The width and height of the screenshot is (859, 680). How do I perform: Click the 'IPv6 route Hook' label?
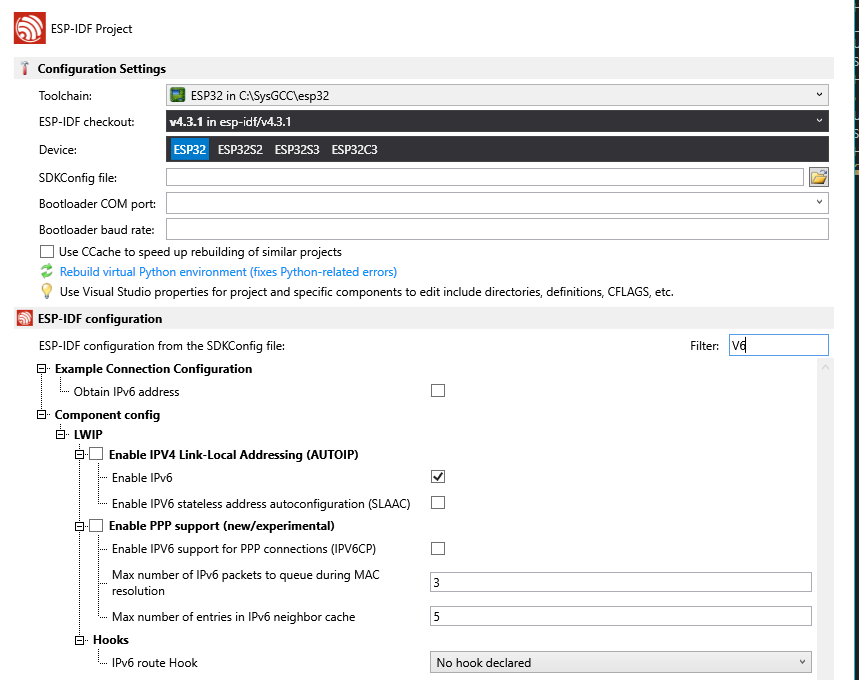(x=154, y=662)
